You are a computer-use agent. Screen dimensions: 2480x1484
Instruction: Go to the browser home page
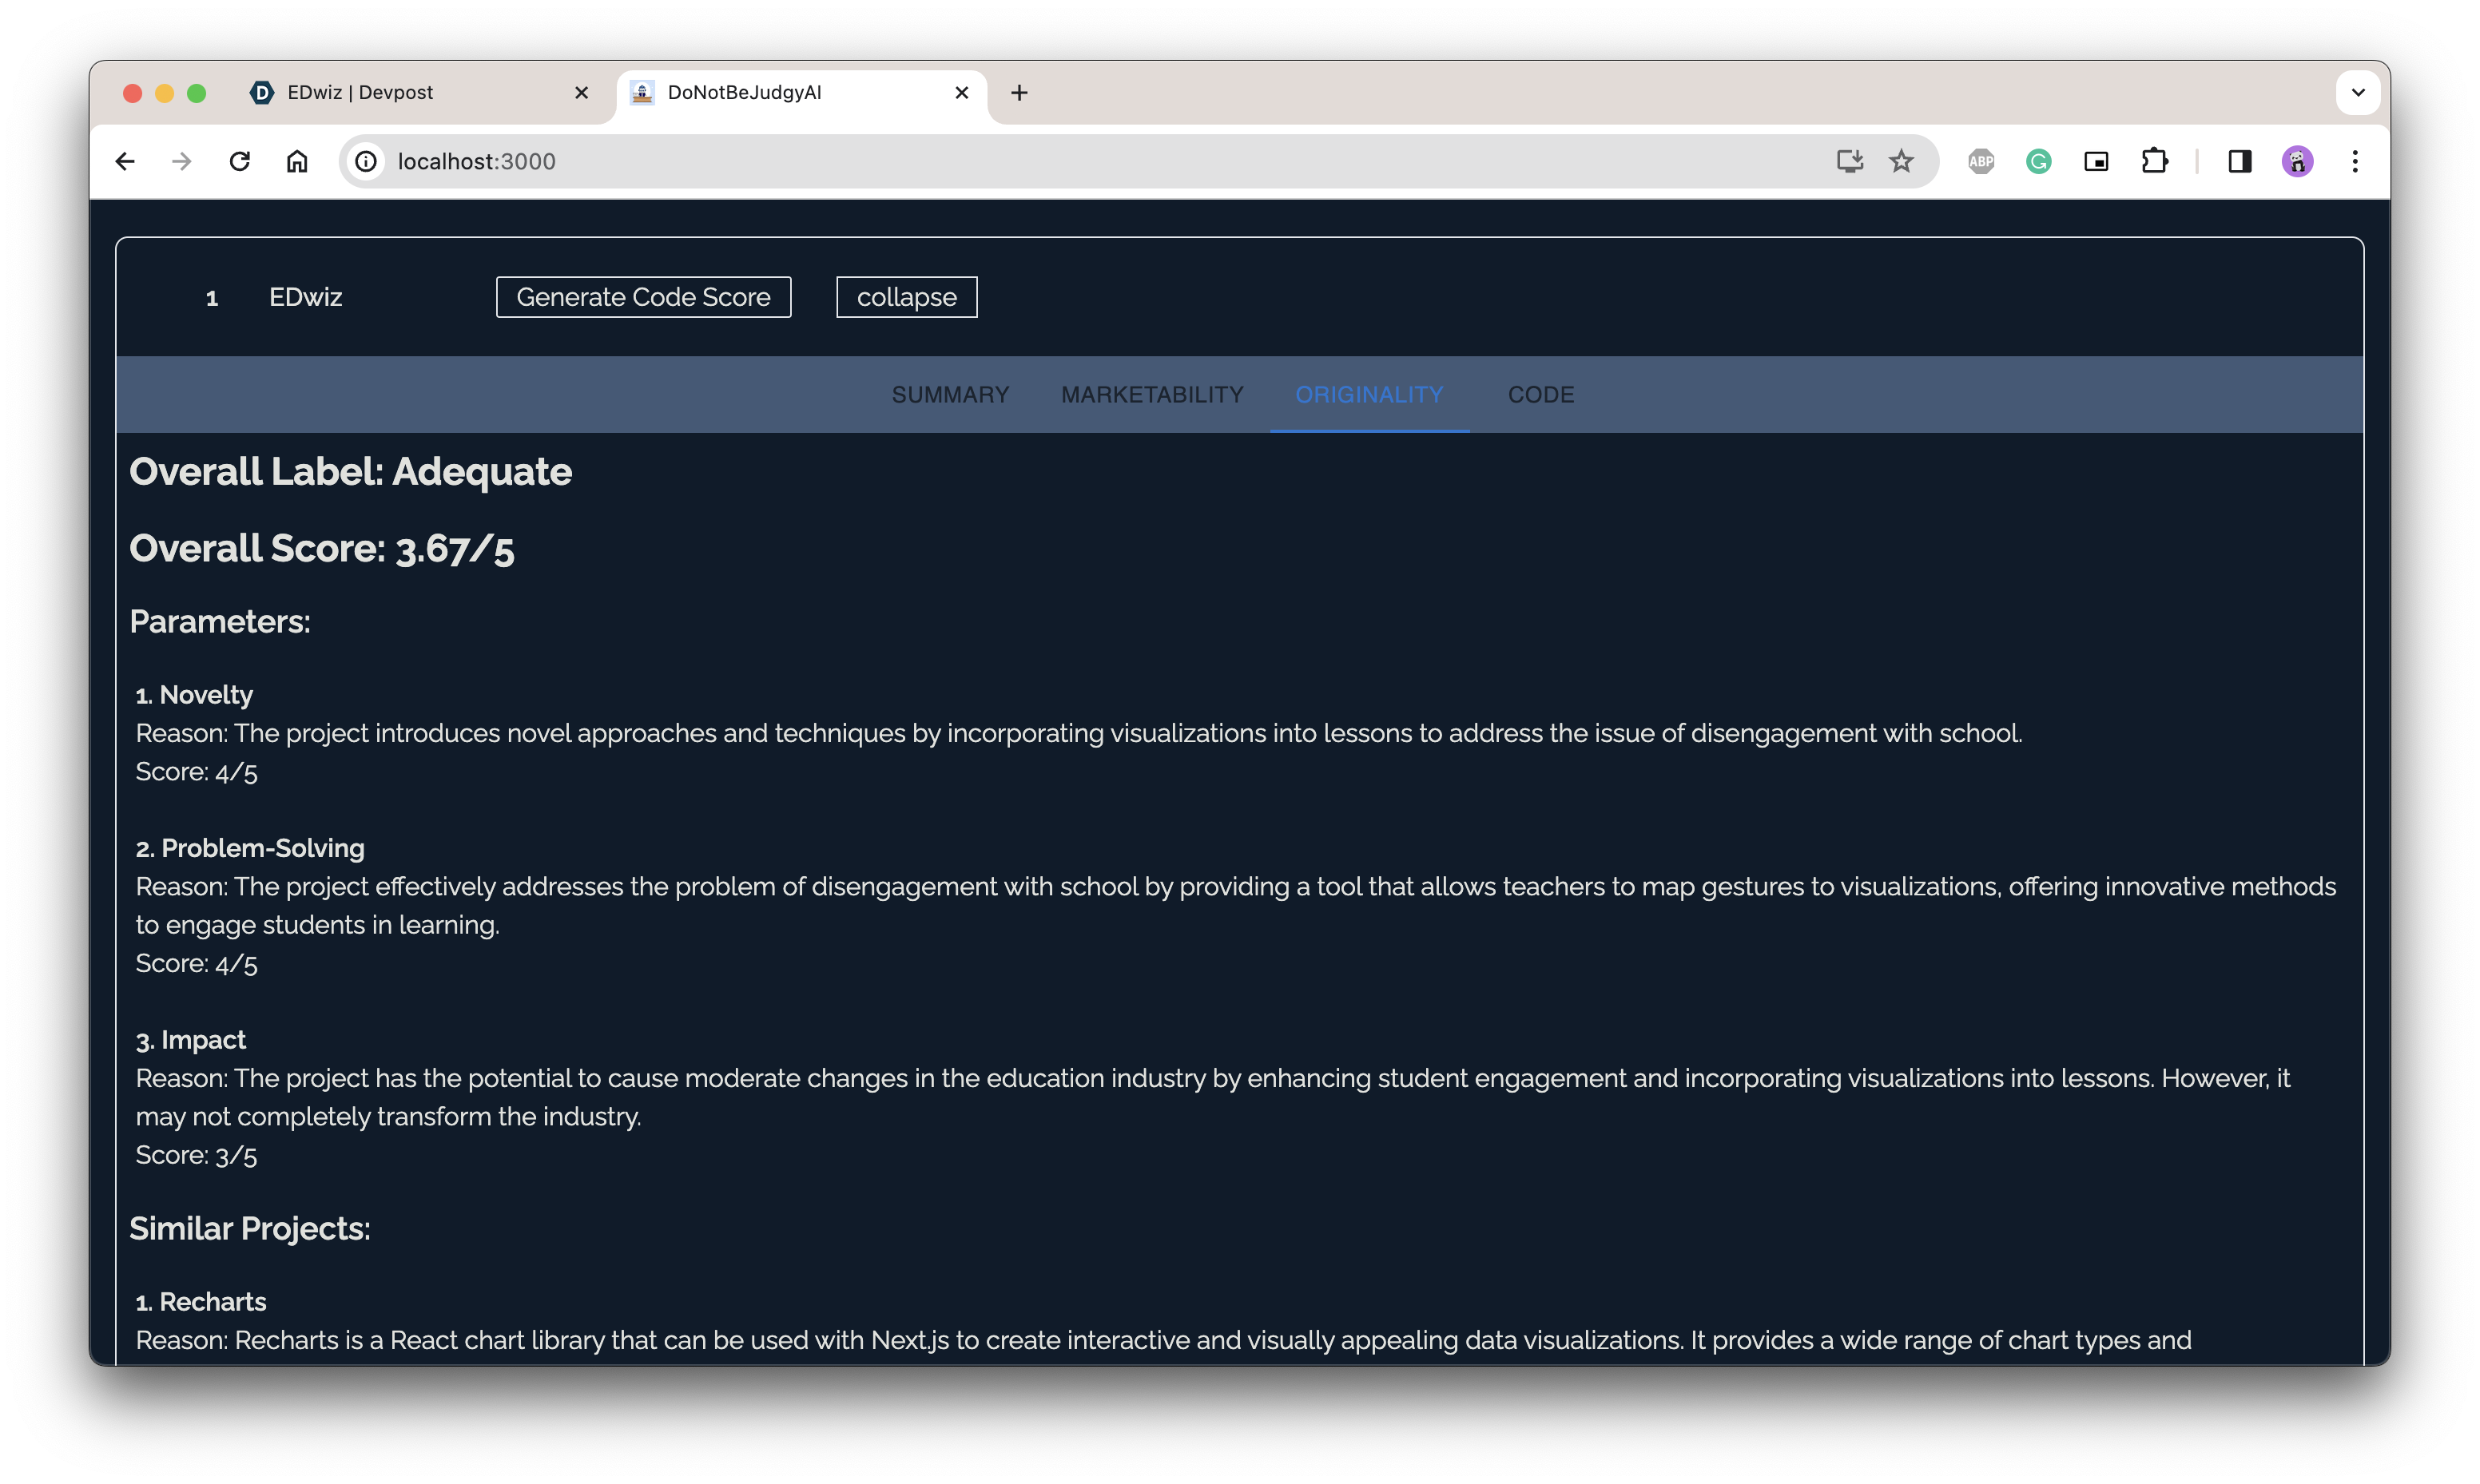297,161
